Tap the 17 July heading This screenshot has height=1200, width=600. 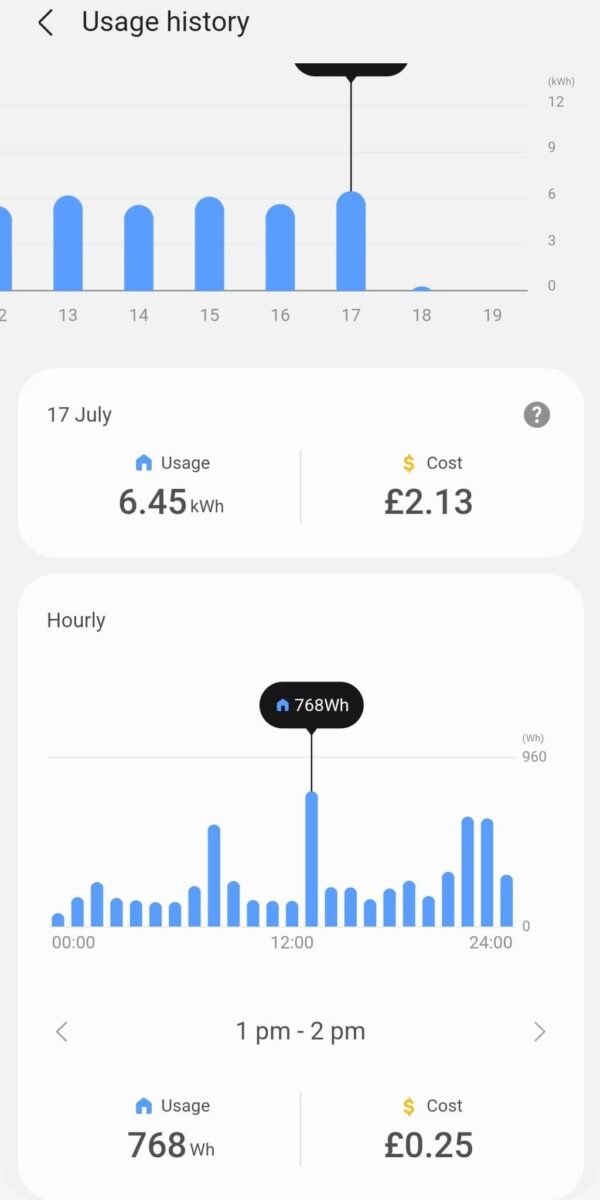(x=79, y=414)
